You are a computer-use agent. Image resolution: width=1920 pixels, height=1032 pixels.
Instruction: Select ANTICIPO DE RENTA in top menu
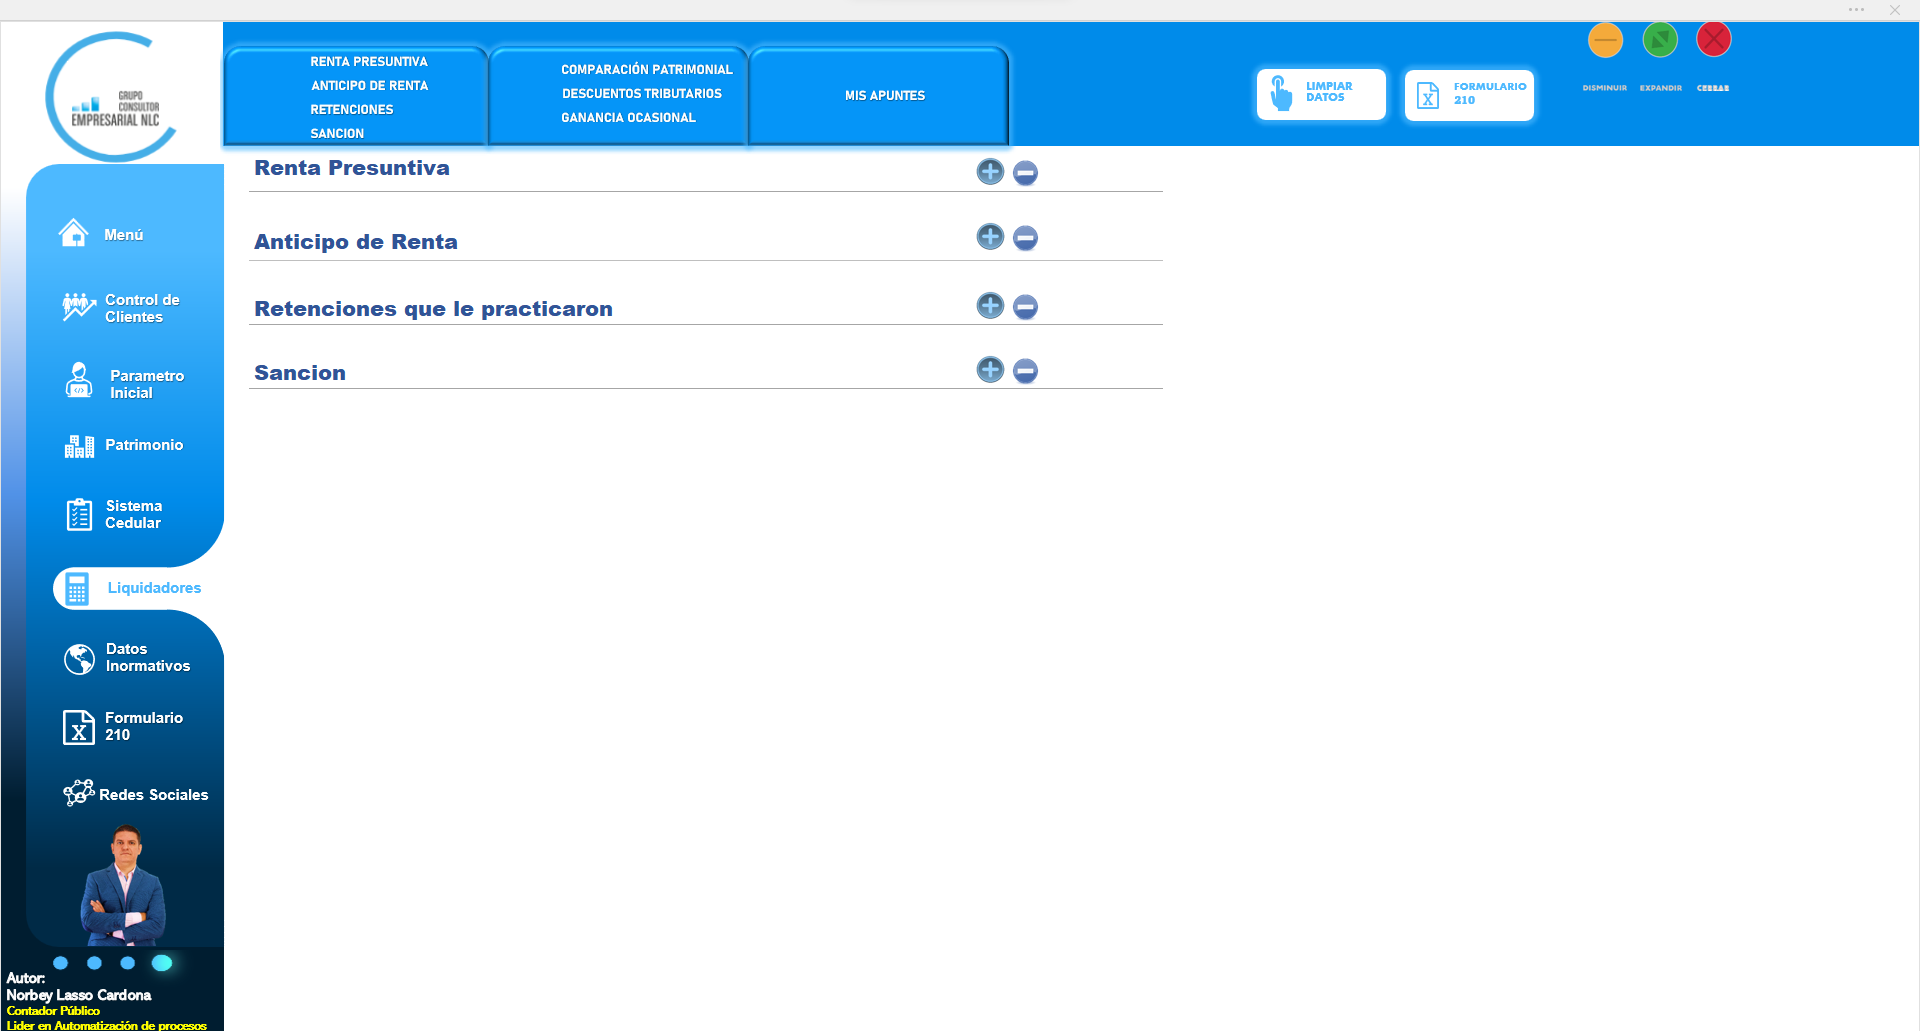(369, 86)
